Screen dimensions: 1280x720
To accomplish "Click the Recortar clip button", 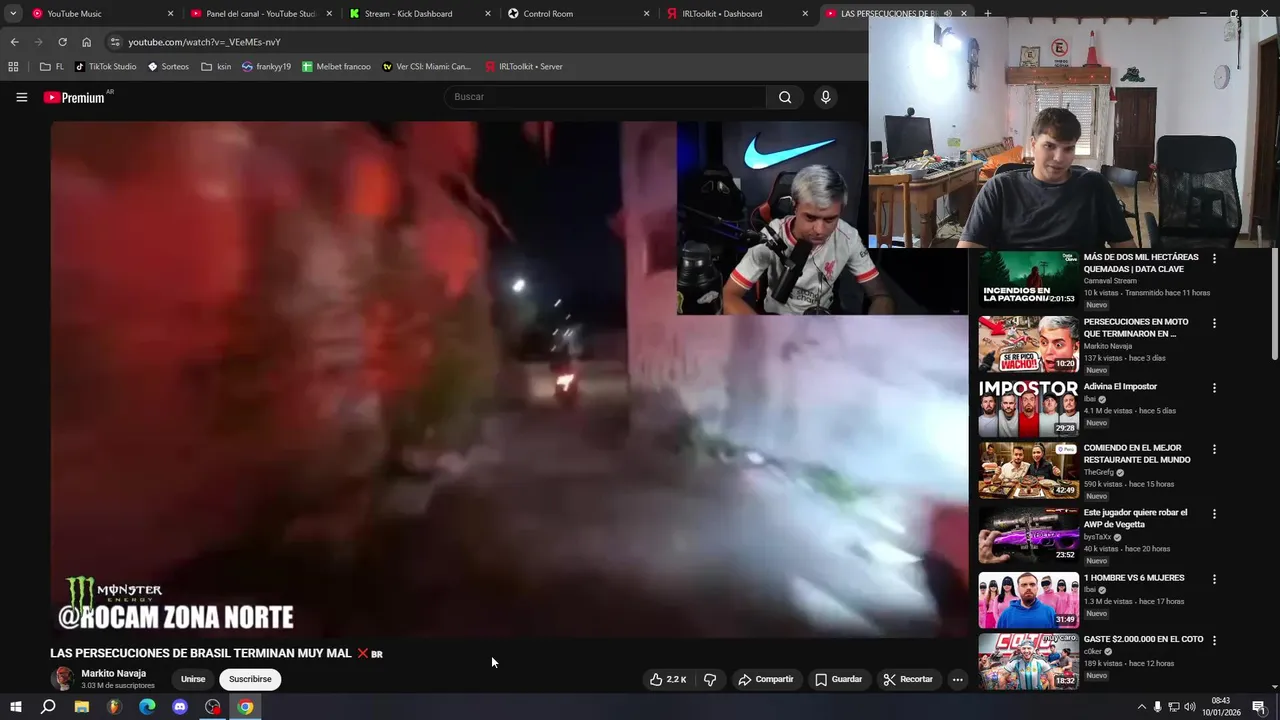I will click(x=908, y=679).
